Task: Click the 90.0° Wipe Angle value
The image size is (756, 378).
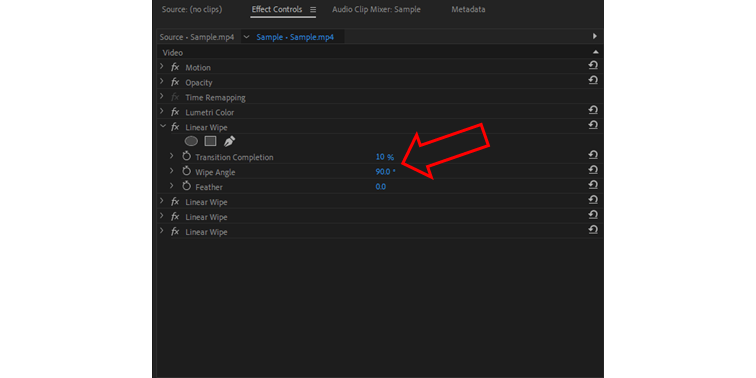Action: coord(385,172)
